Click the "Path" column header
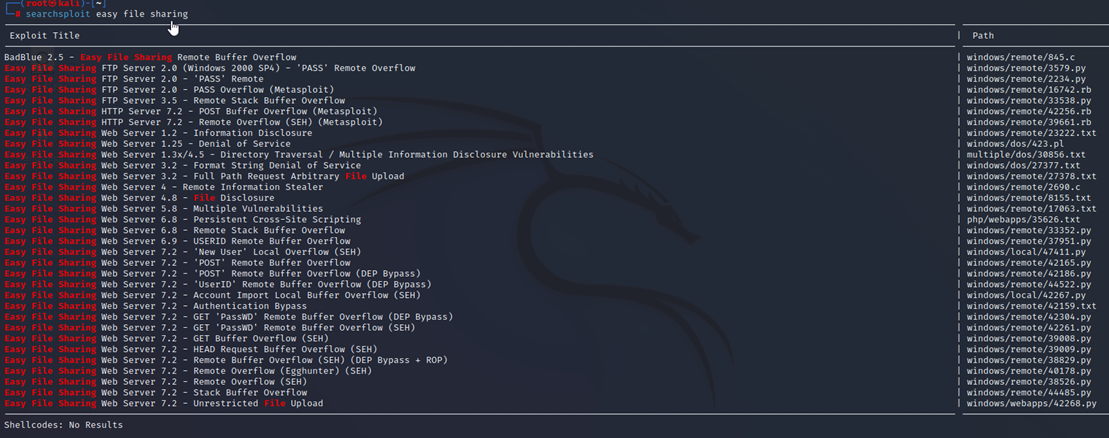1109x438 pixels. (982, 35)
